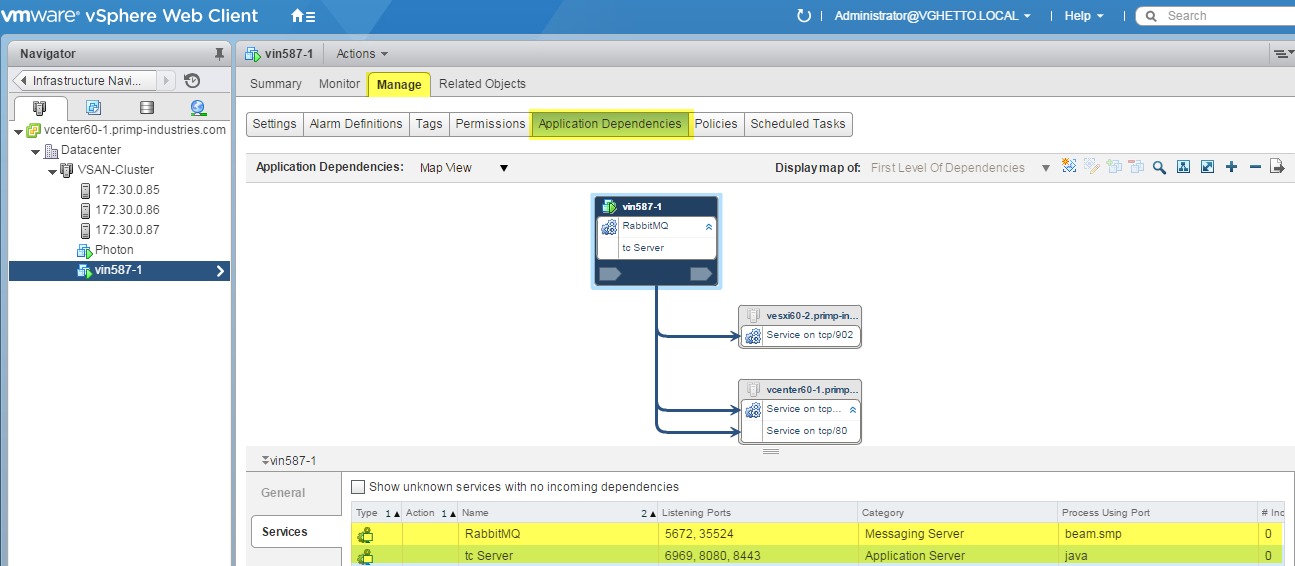Open the Storage inventory tab icon in Navigator

[x=147, y=108]
